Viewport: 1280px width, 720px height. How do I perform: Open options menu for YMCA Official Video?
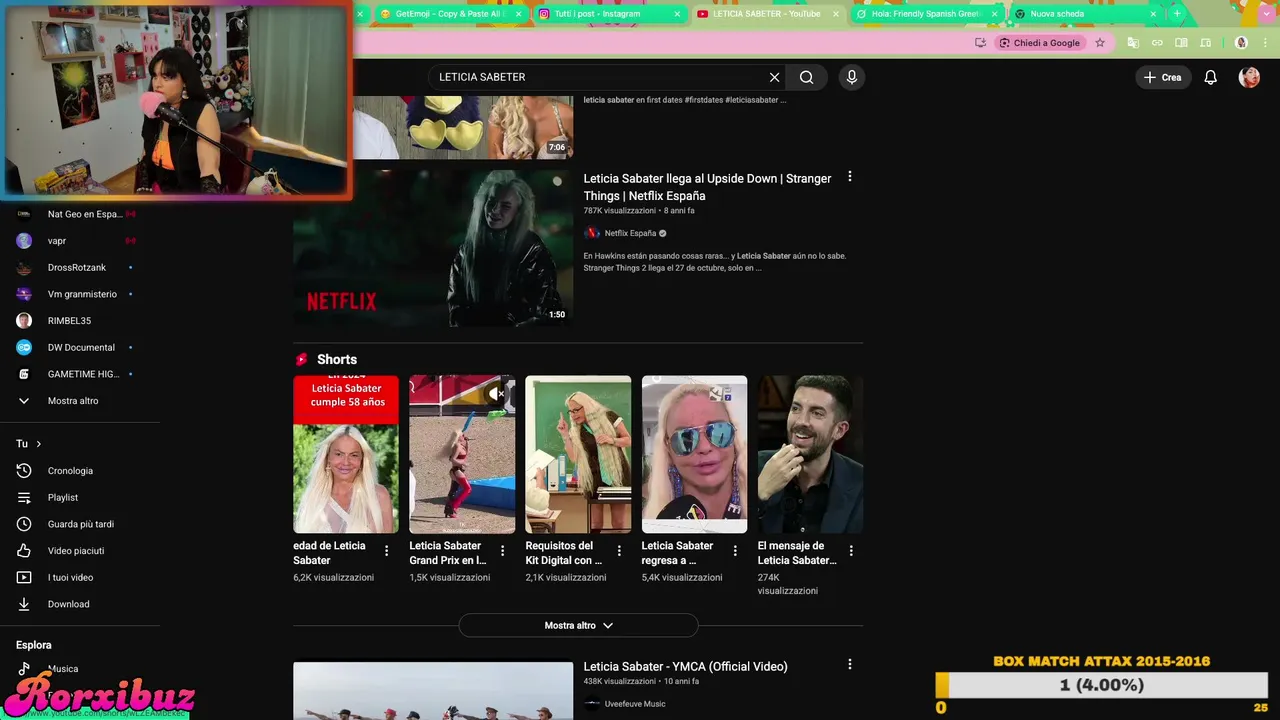pyautogui.click(x=850, y=664)
